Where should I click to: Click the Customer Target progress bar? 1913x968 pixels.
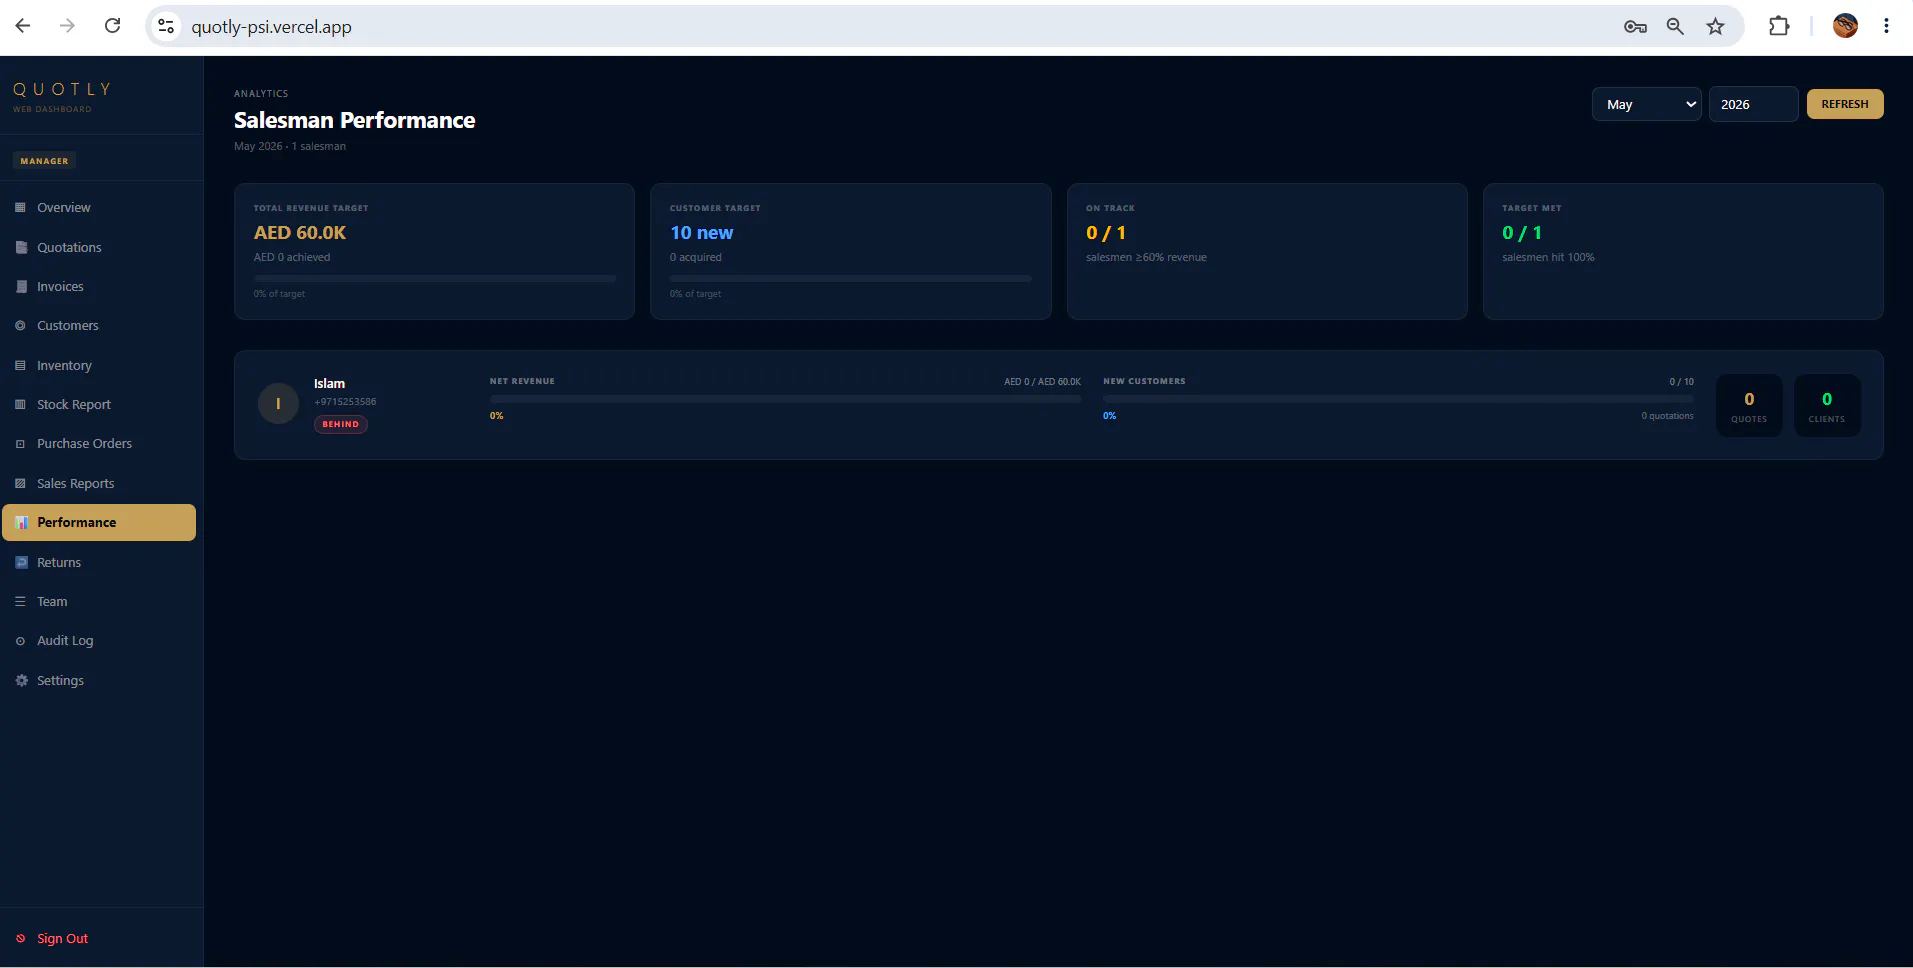point(850,279)
